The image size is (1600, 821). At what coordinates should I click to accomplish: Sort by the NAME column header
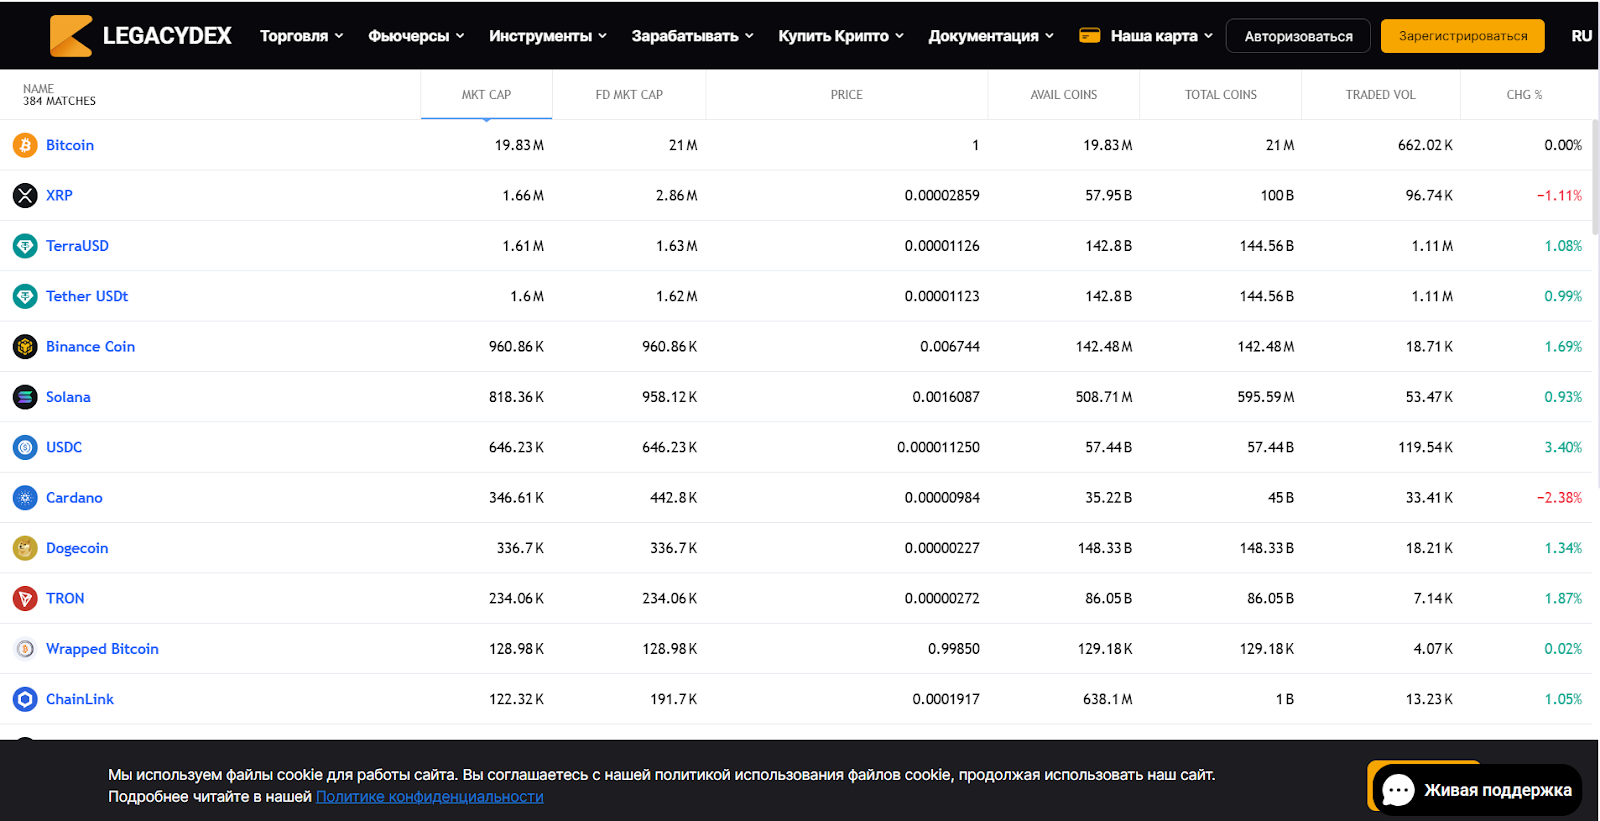(39, 89)
